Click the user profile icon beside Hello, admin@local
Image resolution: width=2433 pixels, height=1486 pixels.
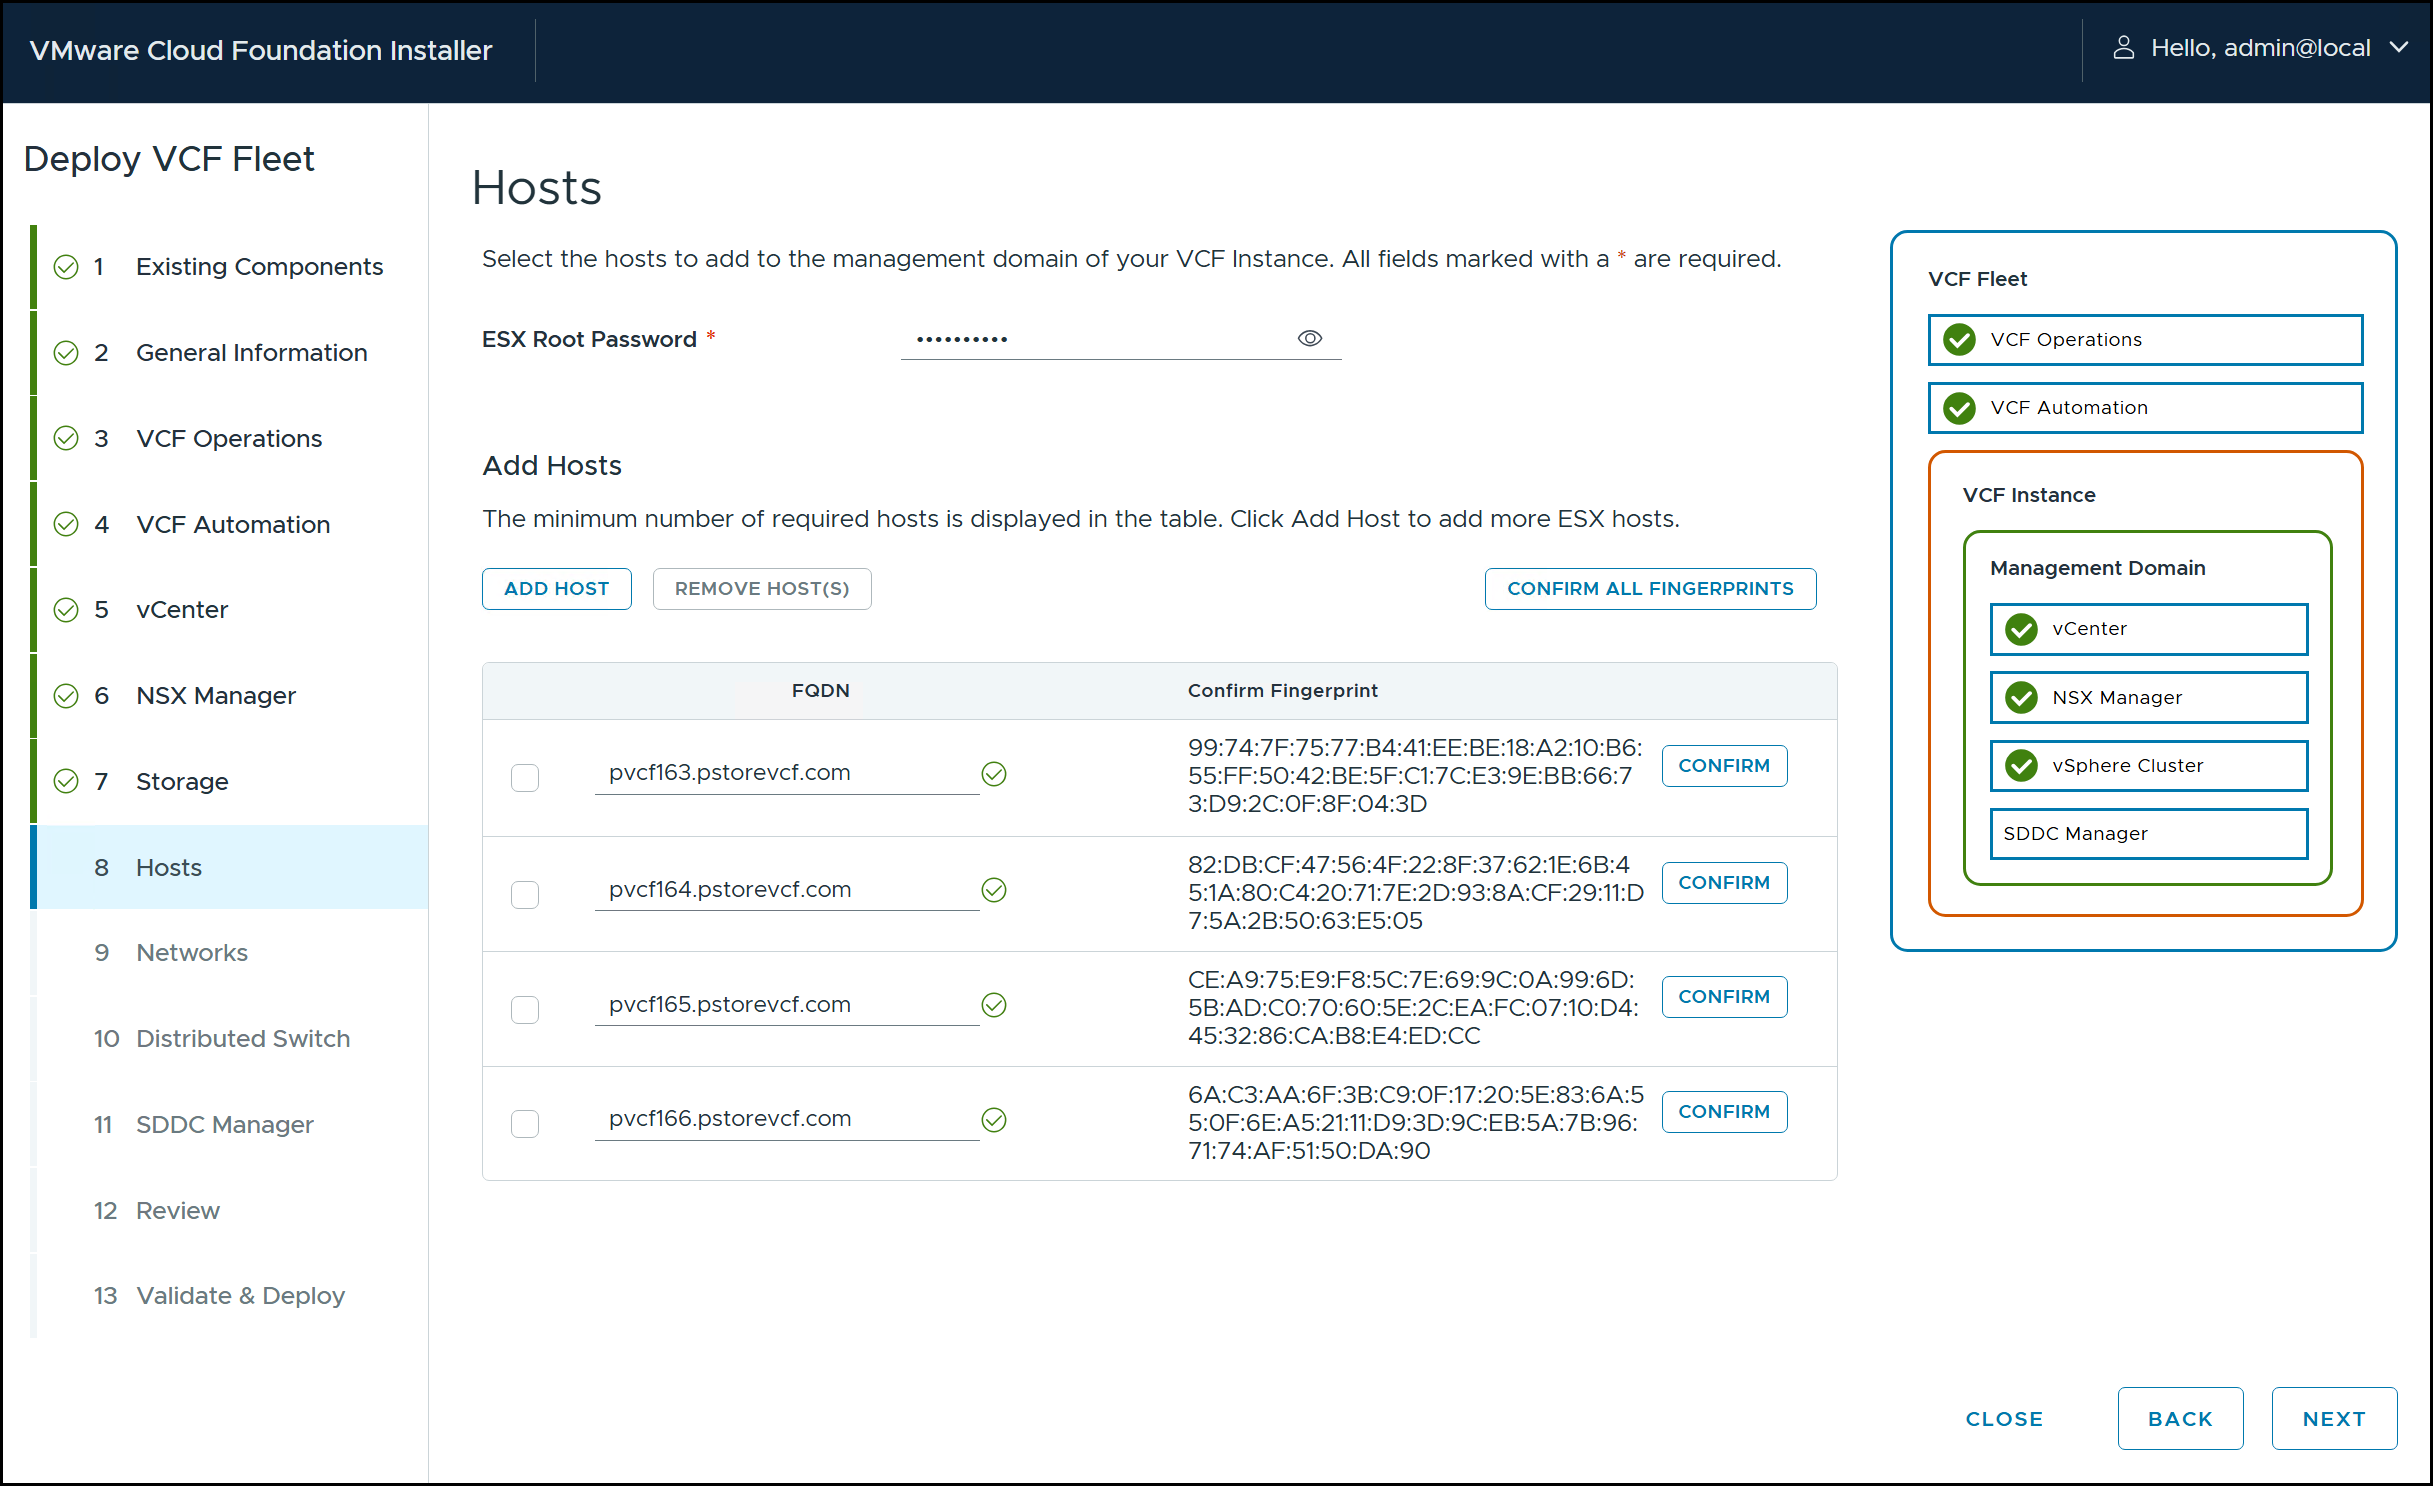(2123, 48)
